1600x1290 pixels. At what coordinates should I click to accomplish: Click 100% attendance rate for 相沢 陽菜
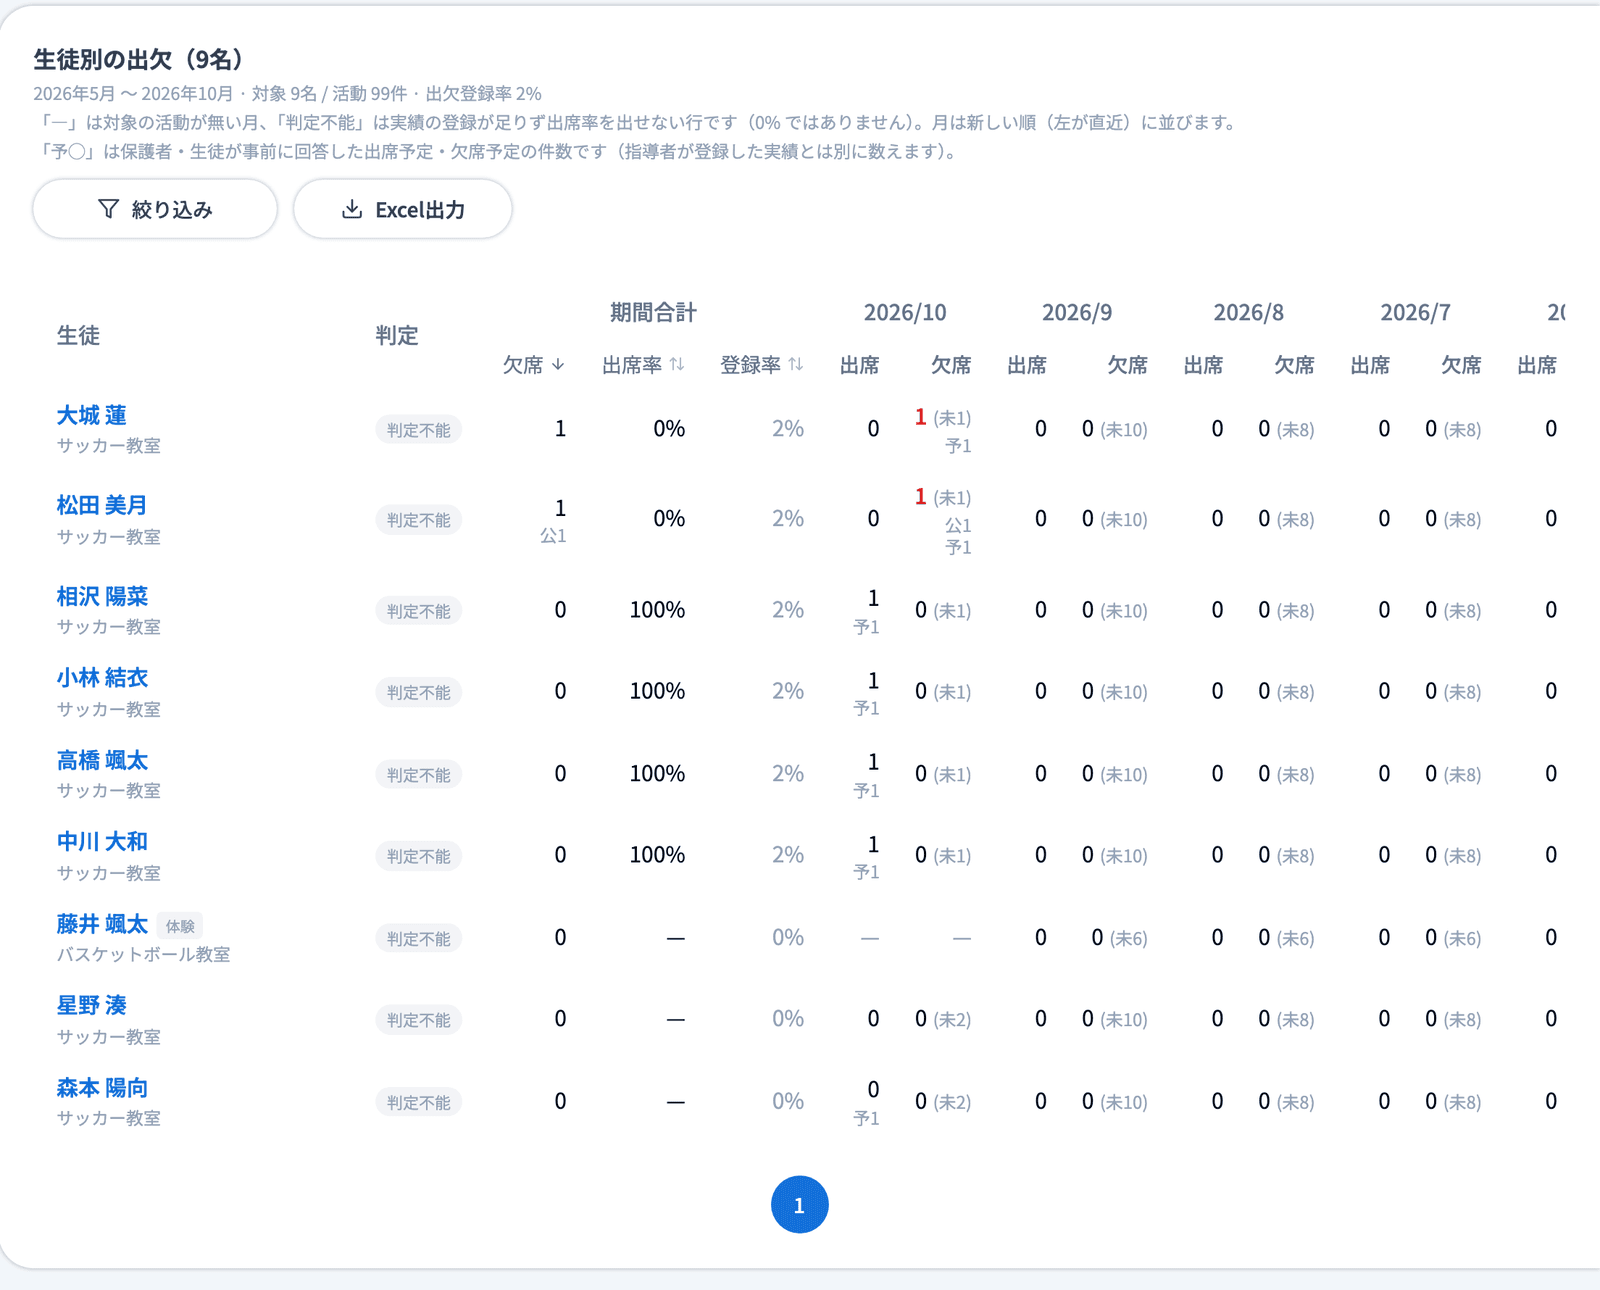(x=657, y=610)
